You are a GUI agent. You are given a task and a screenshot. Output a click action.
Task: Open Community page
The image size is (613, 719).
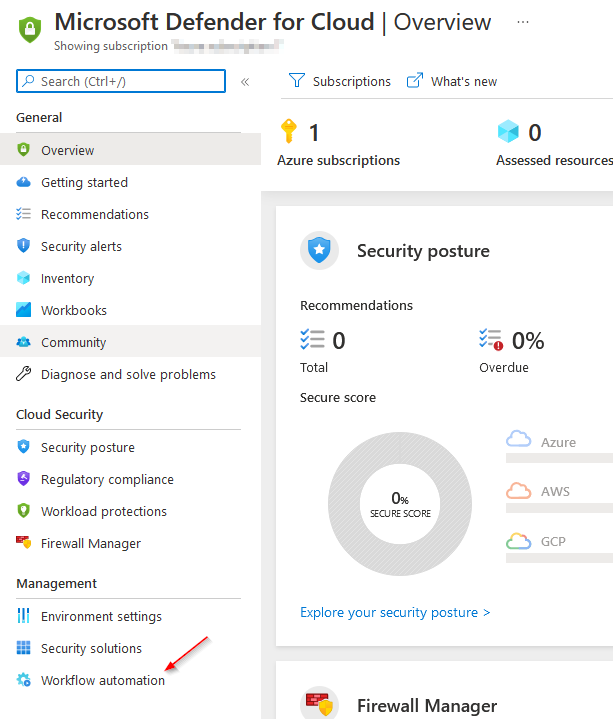pos(130,343)
